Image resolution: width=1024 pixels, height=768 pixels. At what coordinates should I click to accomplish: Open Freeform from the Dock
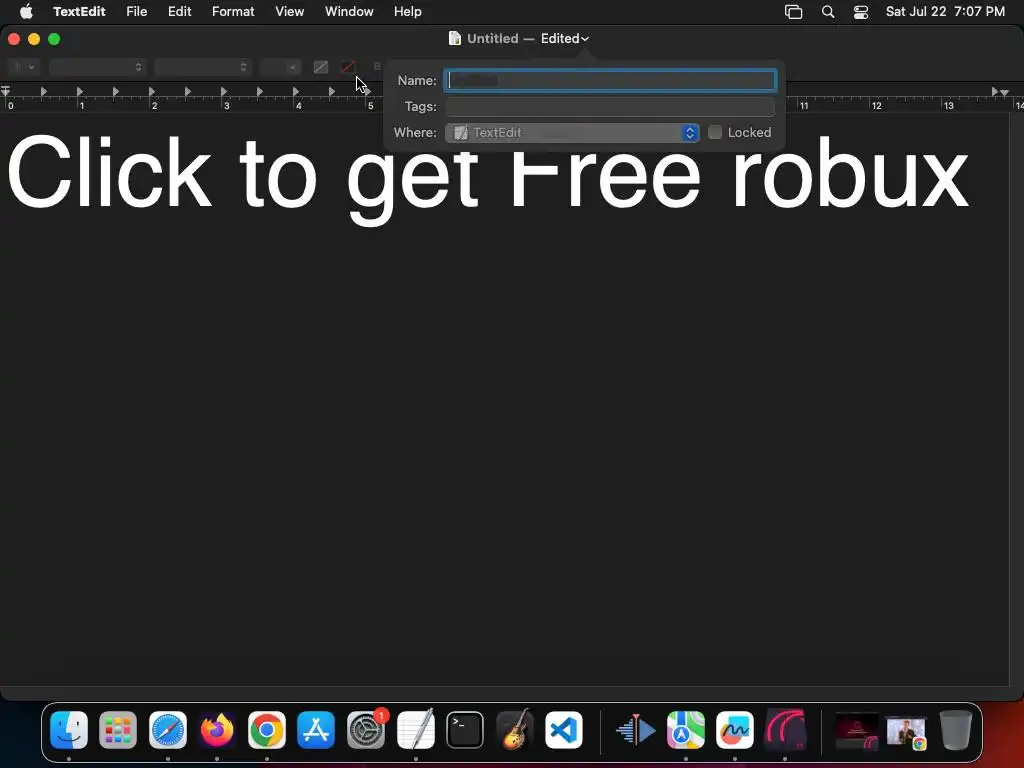[x=735, y=729]
